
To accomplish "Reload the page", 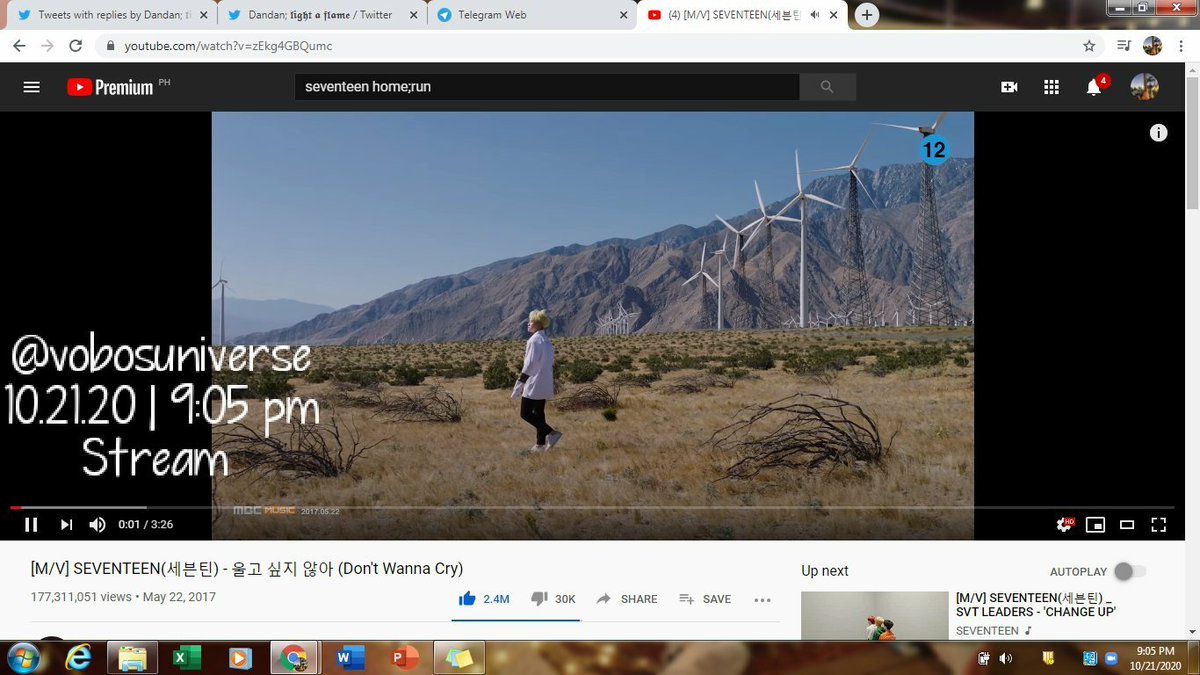I will (x=75, y=45).
